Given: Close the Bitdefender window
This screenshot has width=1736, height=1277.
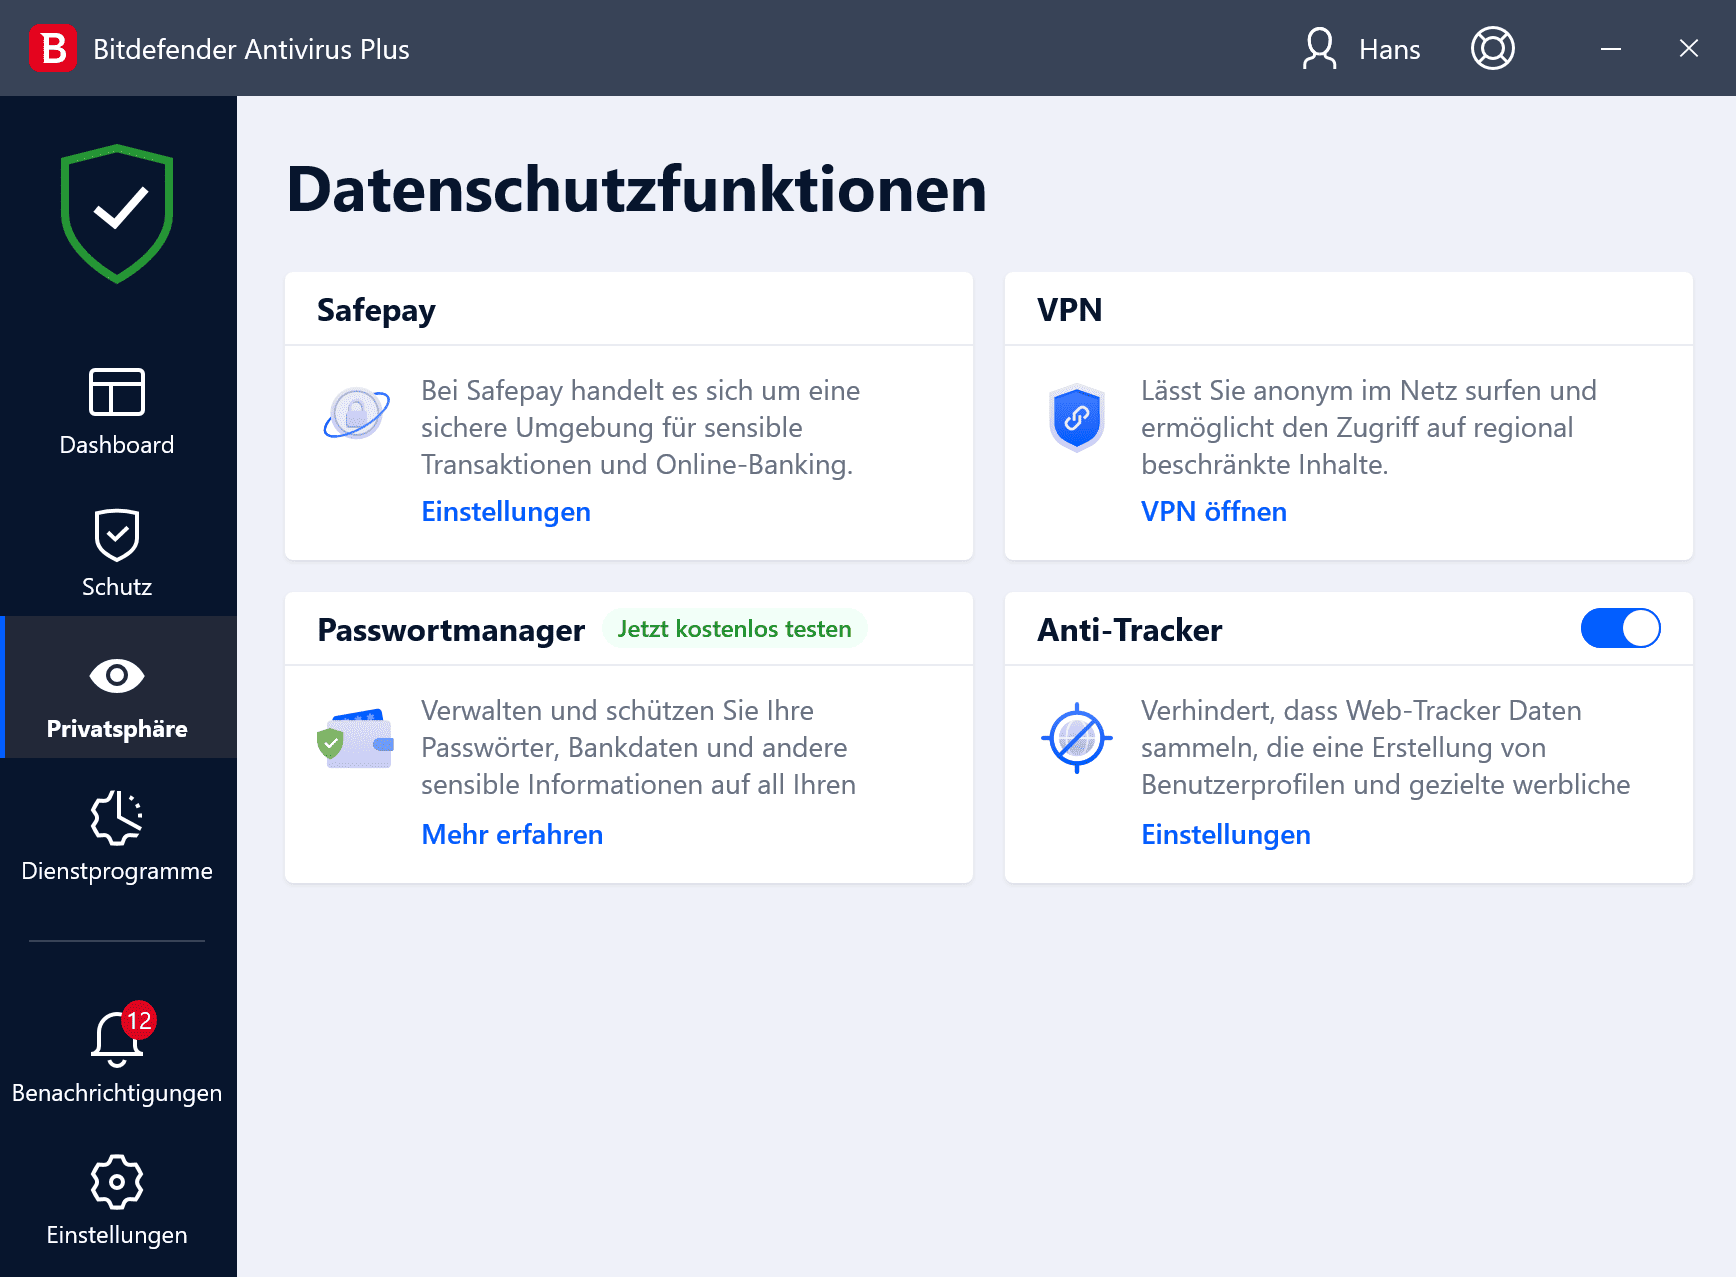Looking at the screenshot, I should 1689,48.
